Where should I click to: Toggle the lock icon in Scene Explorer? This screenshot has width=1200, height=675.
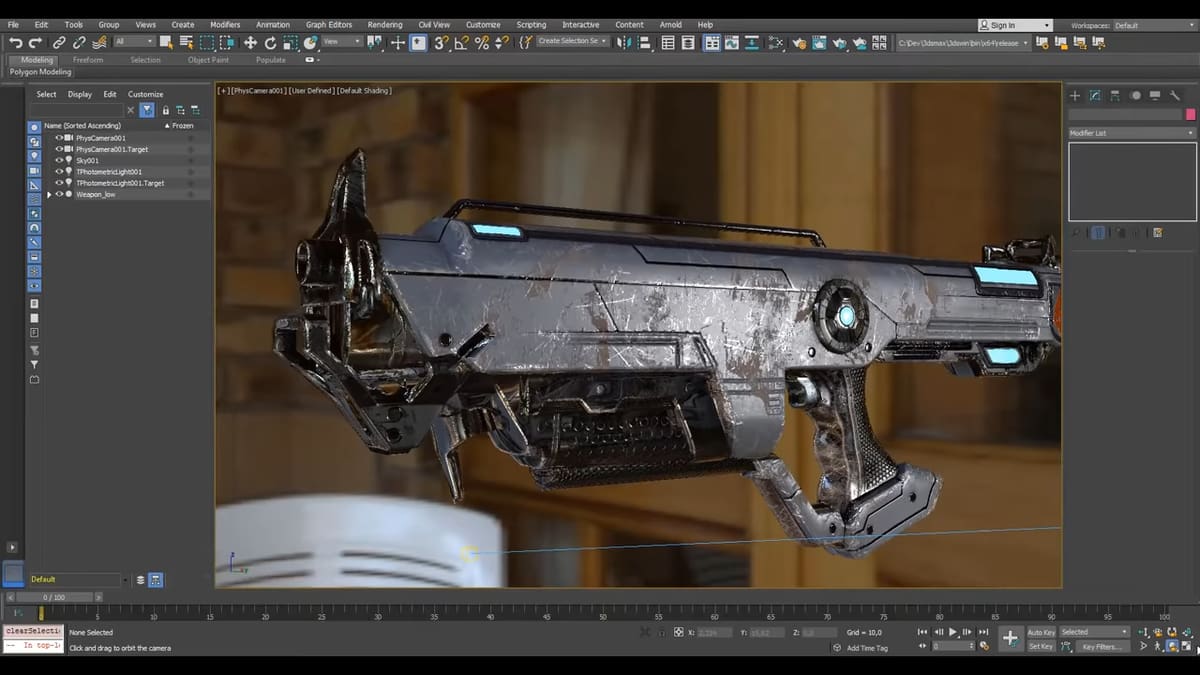(x=165, y=110)
